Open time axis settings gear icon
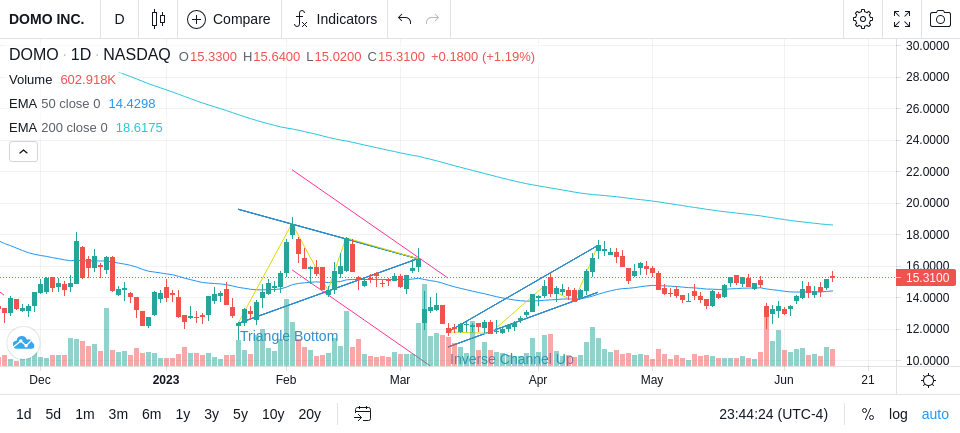This screenshot has width=960, height=433. coord(928,381)
